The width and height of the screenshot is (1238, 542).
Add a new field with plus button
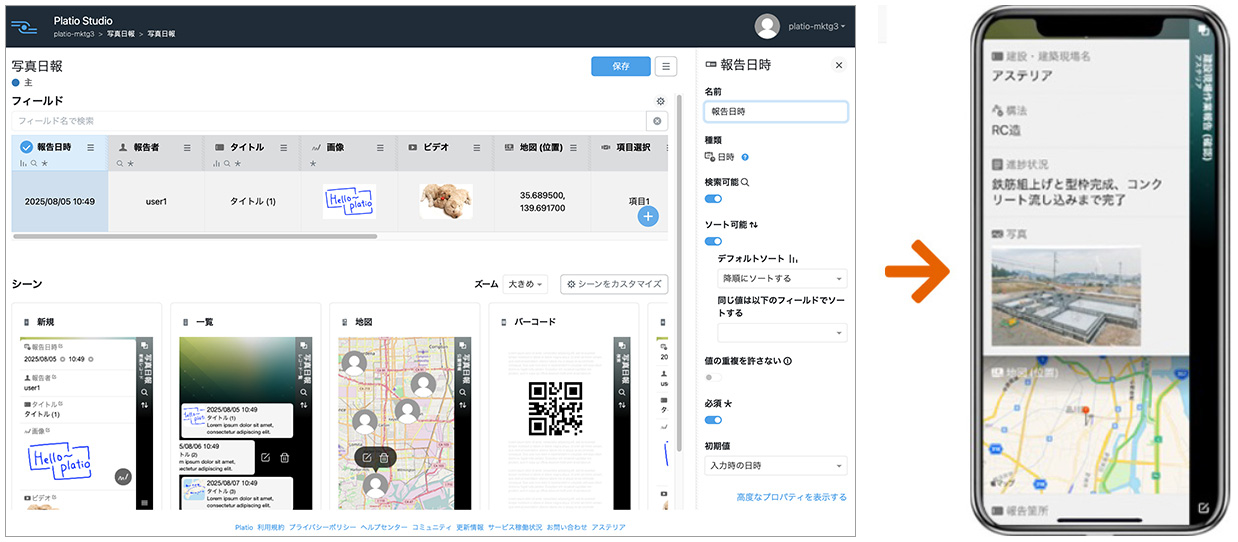pos(648,216)
